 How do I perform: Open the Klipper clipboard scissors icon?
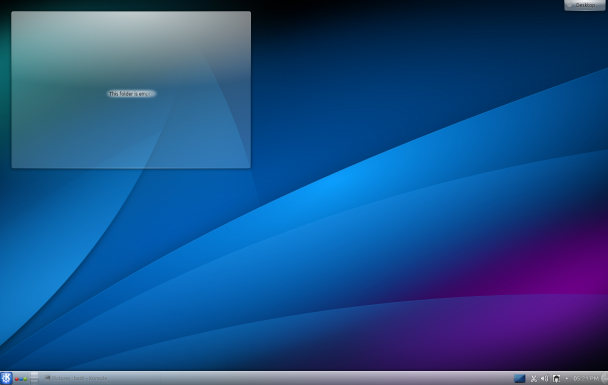point(534,378)
